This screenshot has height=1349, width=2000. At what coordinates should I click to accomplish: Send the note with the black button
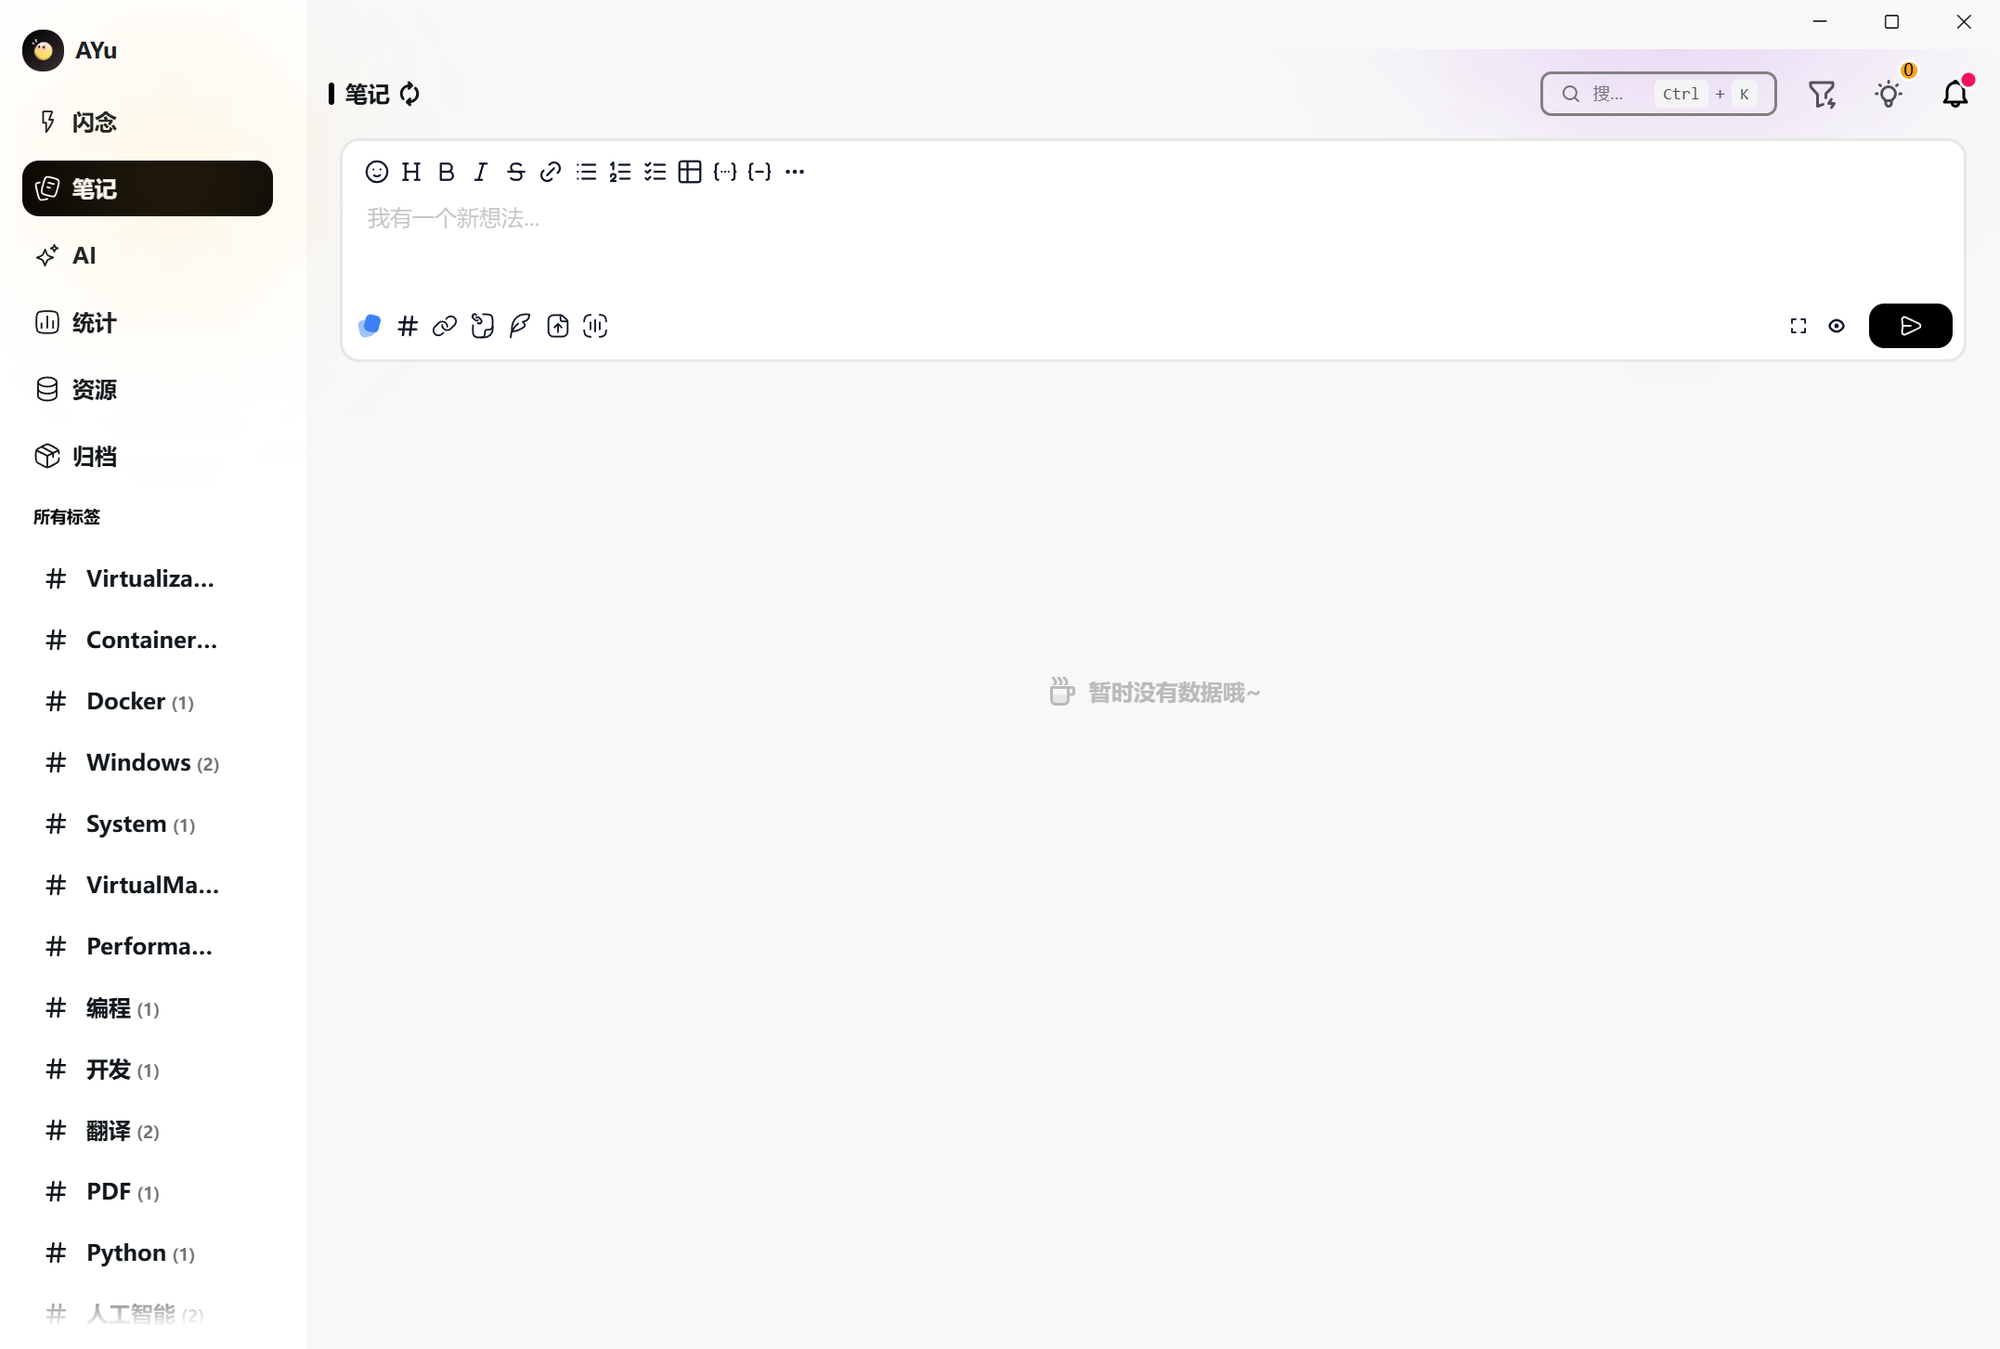[x=1910, y=326]
